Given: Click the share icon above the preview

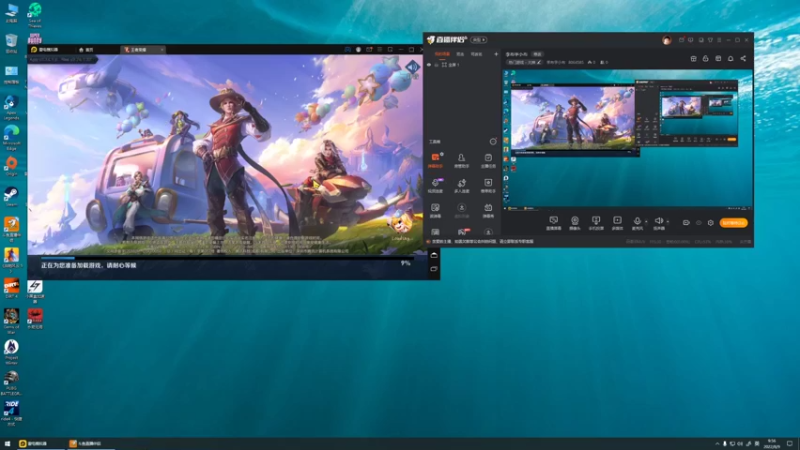Looking at the screenshot, I should pyautogui.click(x=743, y=59).
